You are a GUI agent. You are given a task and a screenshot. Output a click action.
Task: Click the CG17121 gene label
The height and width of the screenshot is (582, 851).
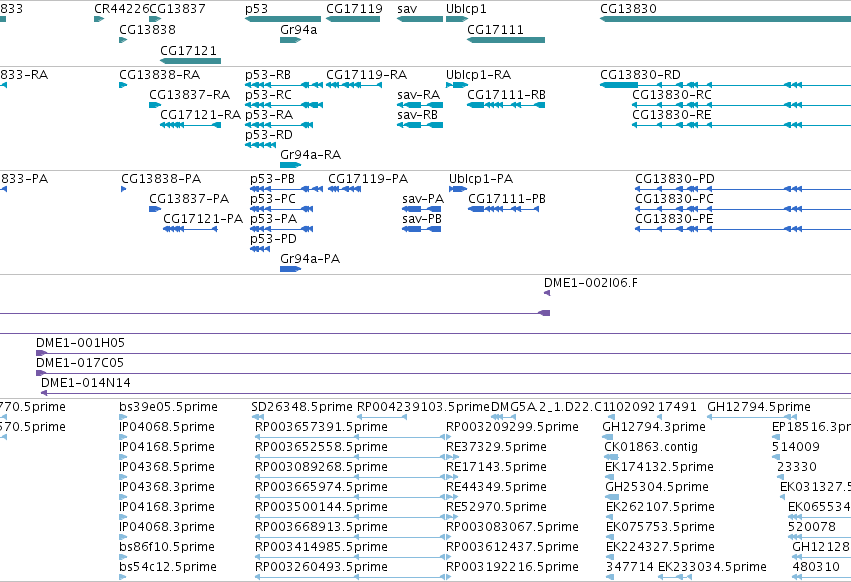point(188,51)
